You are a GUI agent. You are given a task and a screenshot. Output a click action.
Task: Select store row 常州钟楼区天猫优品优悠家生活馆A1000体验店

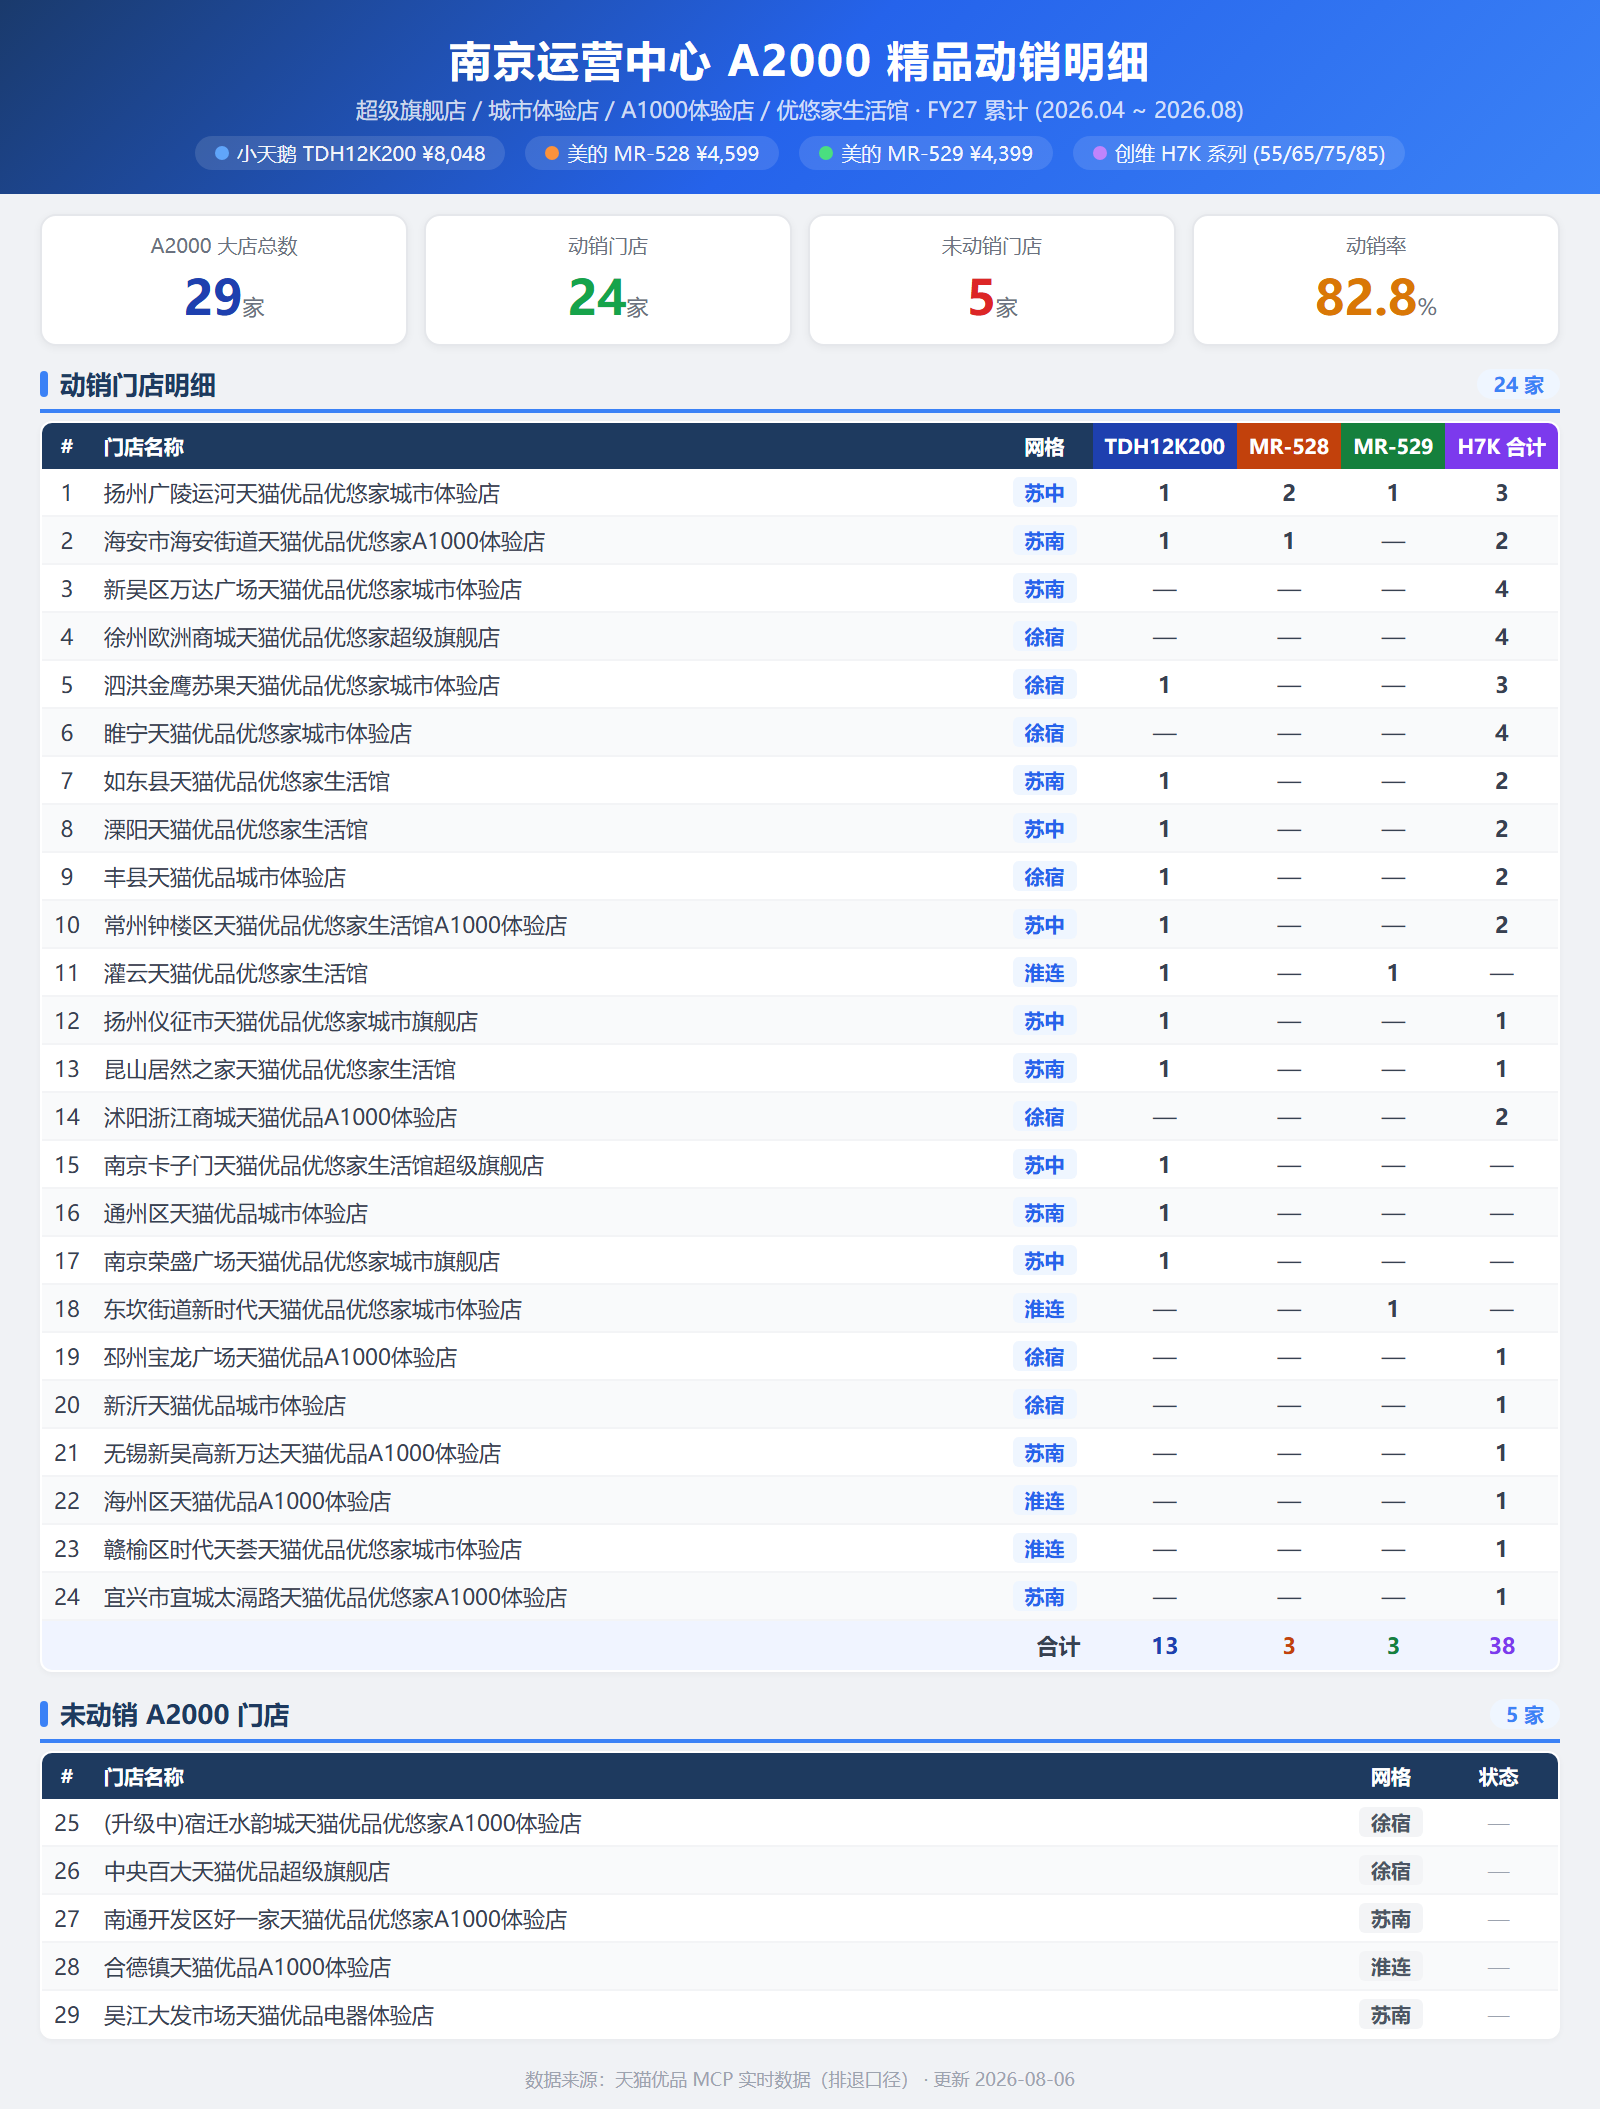800,925
